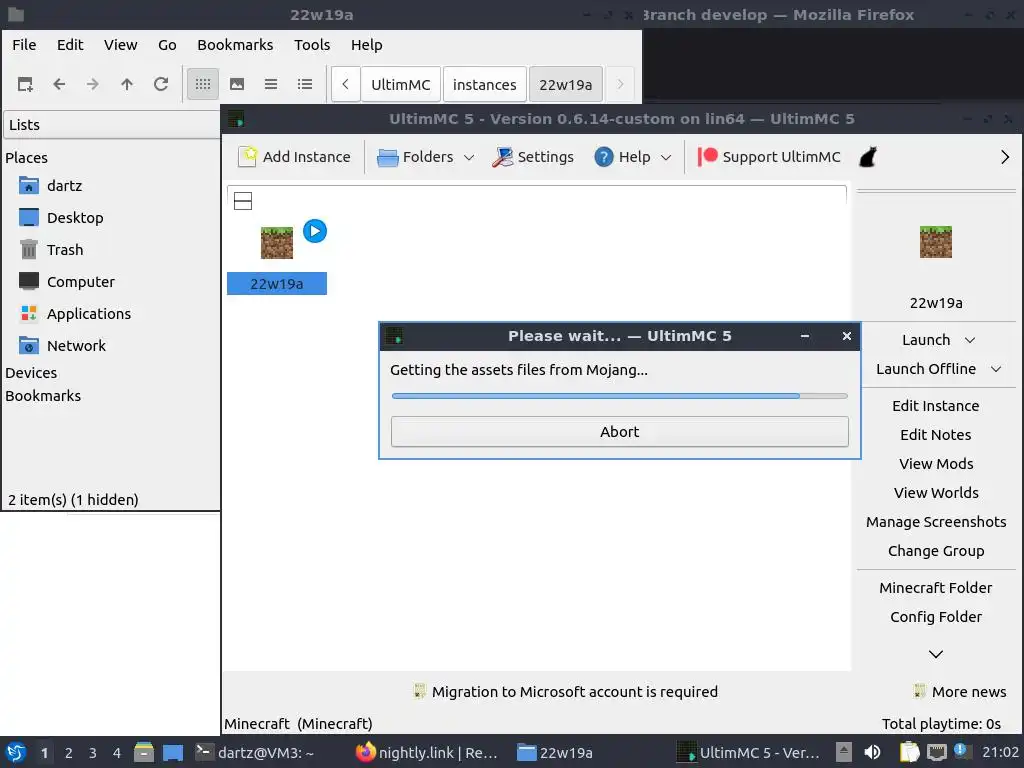Expand the Folders dropdown arrow
The height and width of the screenshot is (768, 1024).
point(469,157)
